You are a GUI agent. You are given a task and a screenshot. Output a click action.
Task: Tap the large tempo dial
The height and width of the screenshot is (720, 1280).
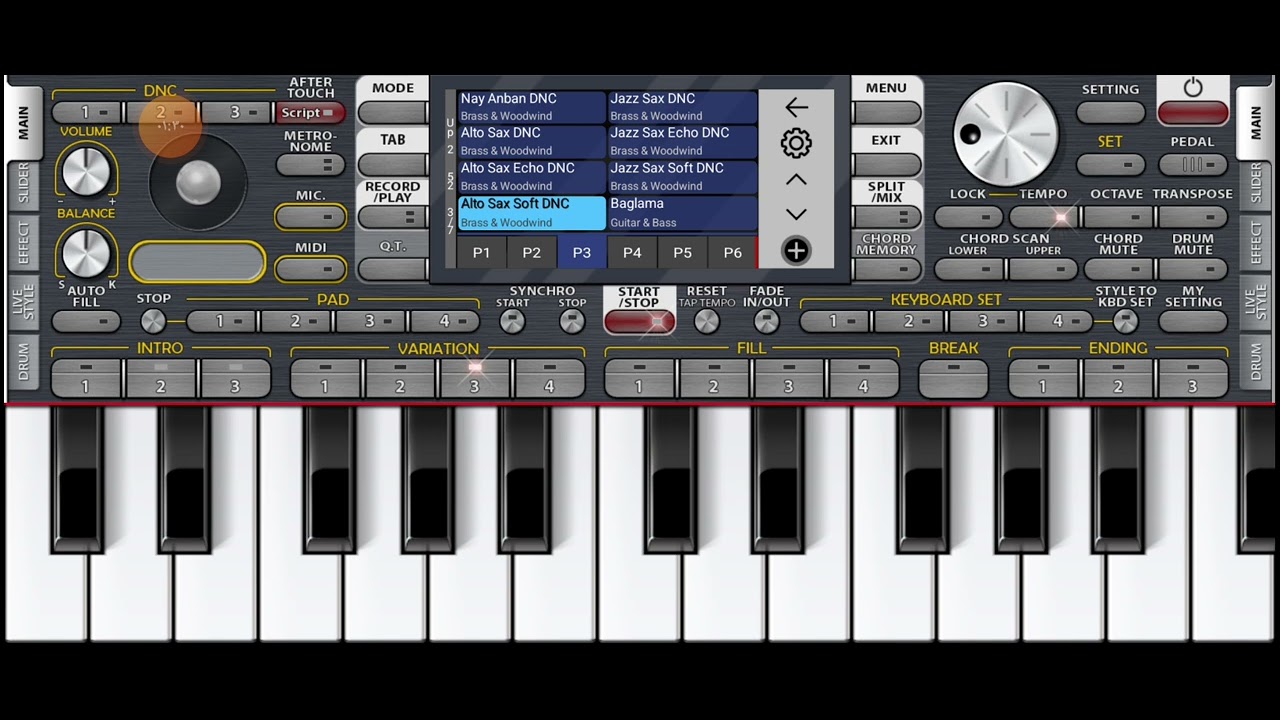coord(1005,135)
